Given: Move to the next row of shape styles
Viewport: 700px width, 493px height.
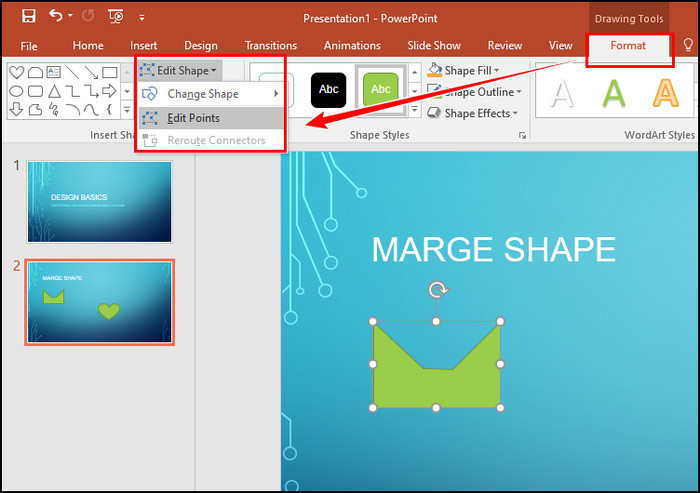Looking at the screenshot, I should coord(415,91).
